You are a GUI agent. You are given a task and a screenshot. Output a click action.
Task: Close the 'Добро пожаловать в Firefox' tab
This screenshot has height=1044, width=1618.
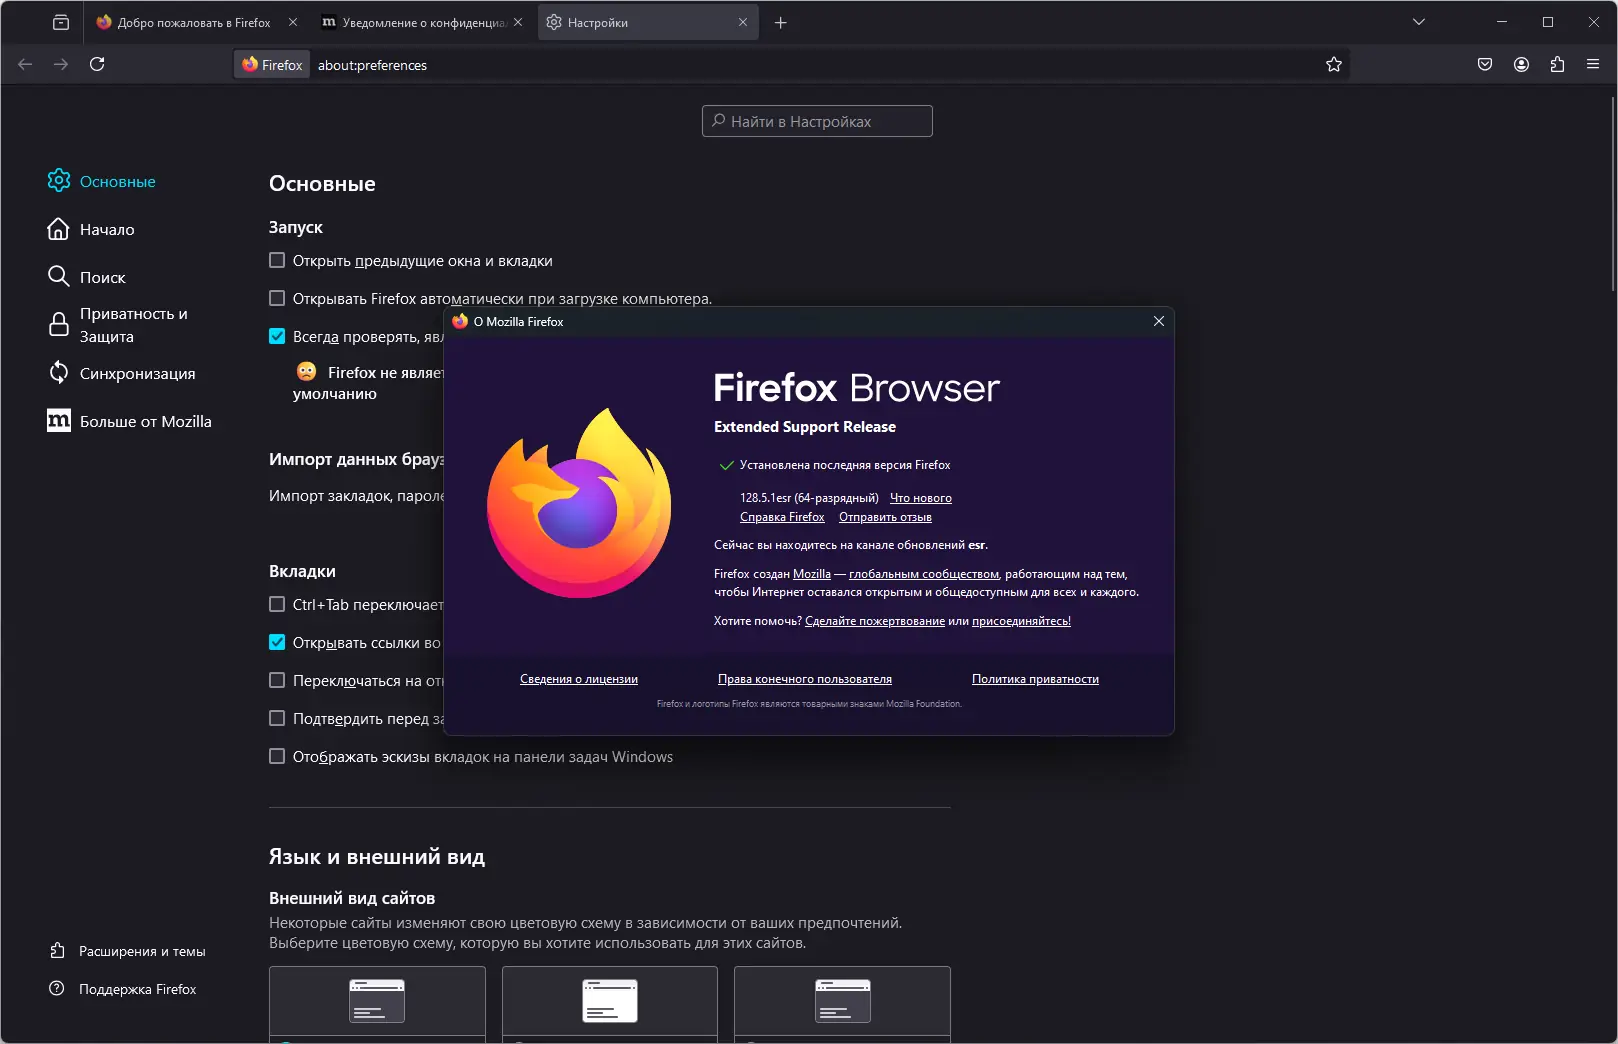coord(293,22)
